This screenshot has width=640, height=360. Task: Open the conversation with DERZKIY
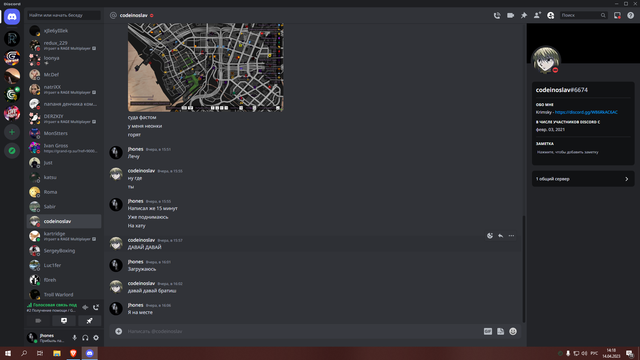(x=64, y=119)
